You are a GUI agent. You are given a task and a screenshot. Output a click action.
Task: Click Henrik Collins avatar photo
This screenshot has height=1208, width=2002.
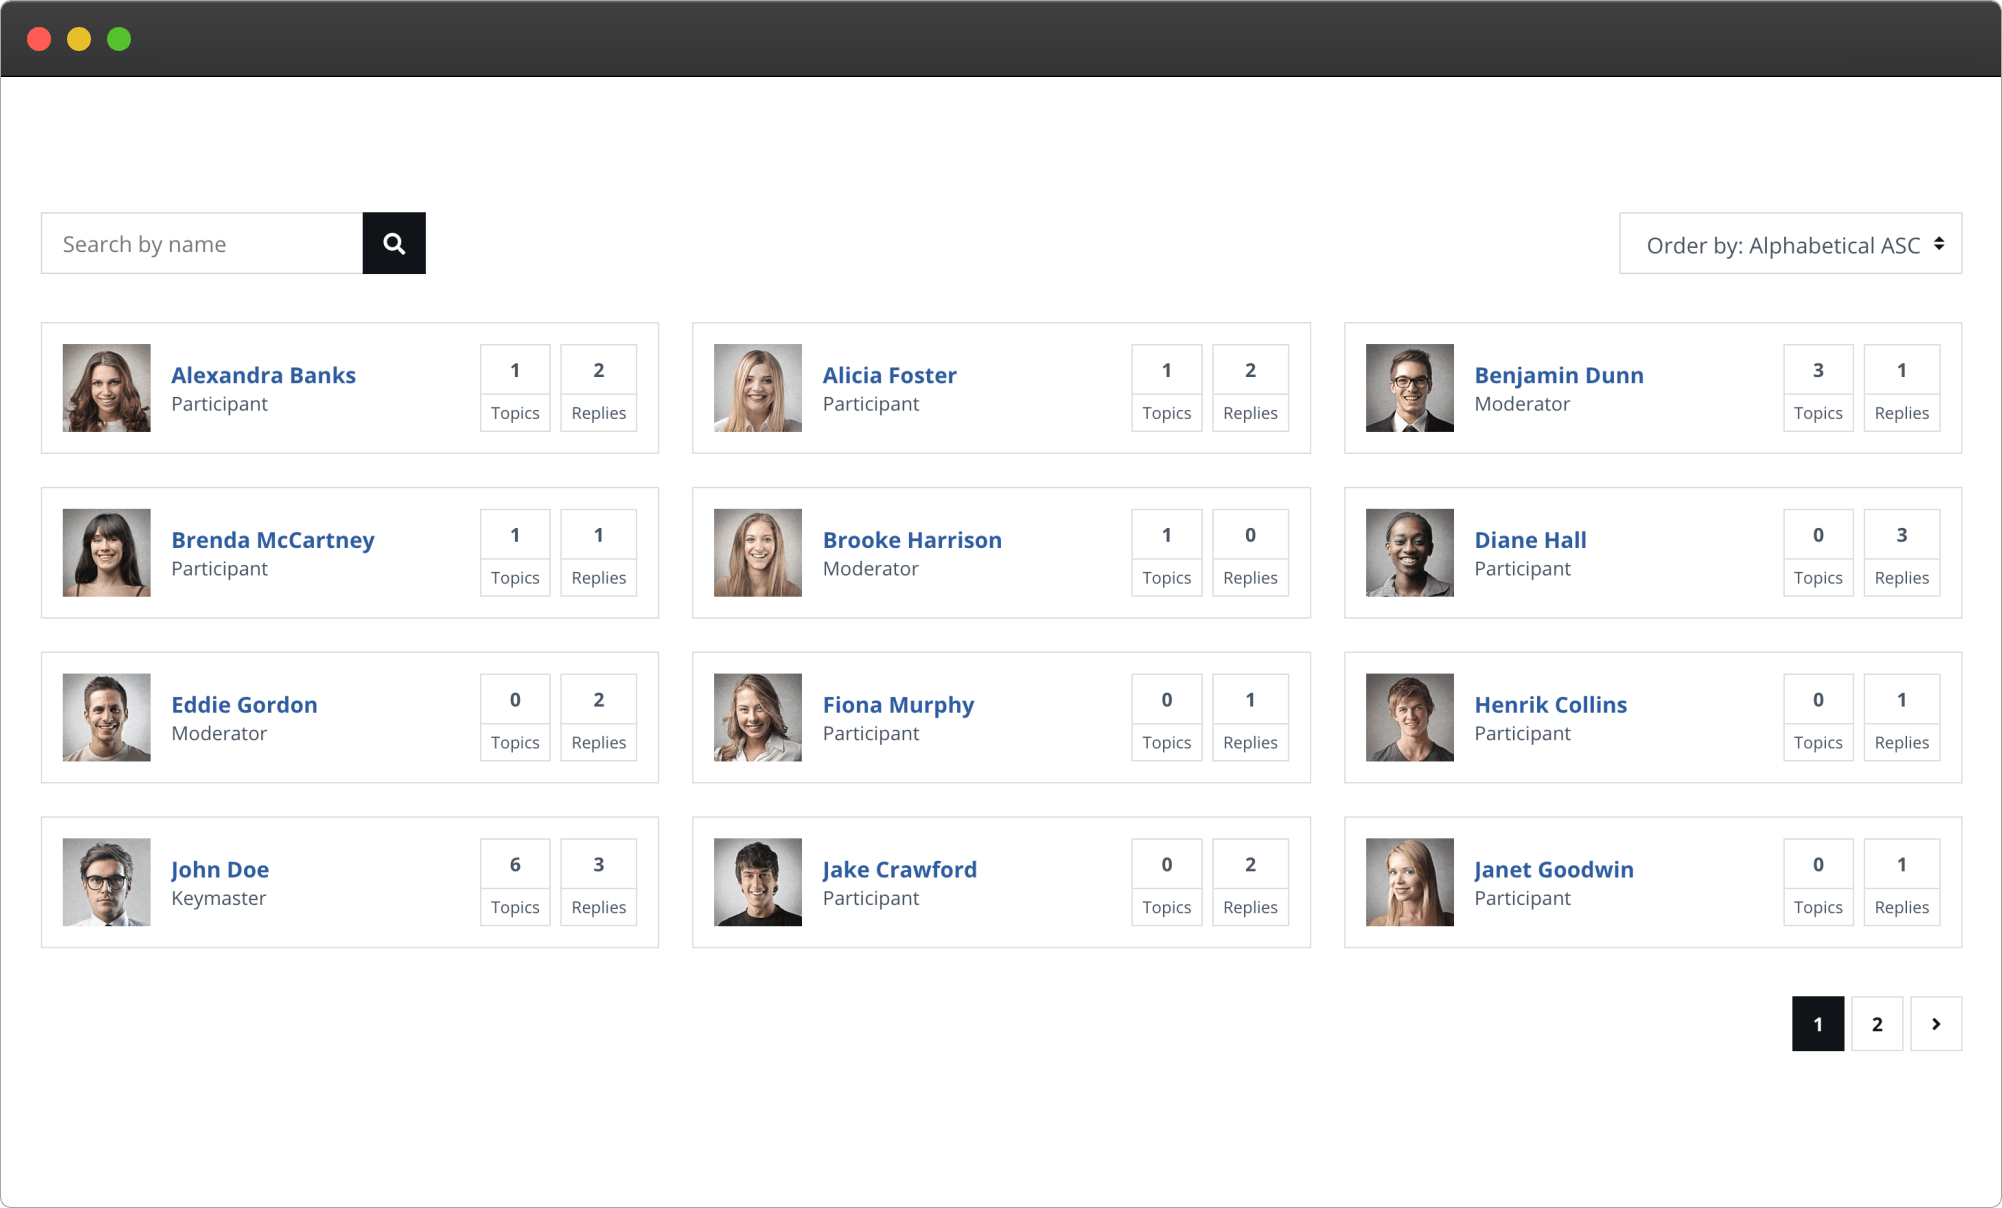coord(1410,718)
